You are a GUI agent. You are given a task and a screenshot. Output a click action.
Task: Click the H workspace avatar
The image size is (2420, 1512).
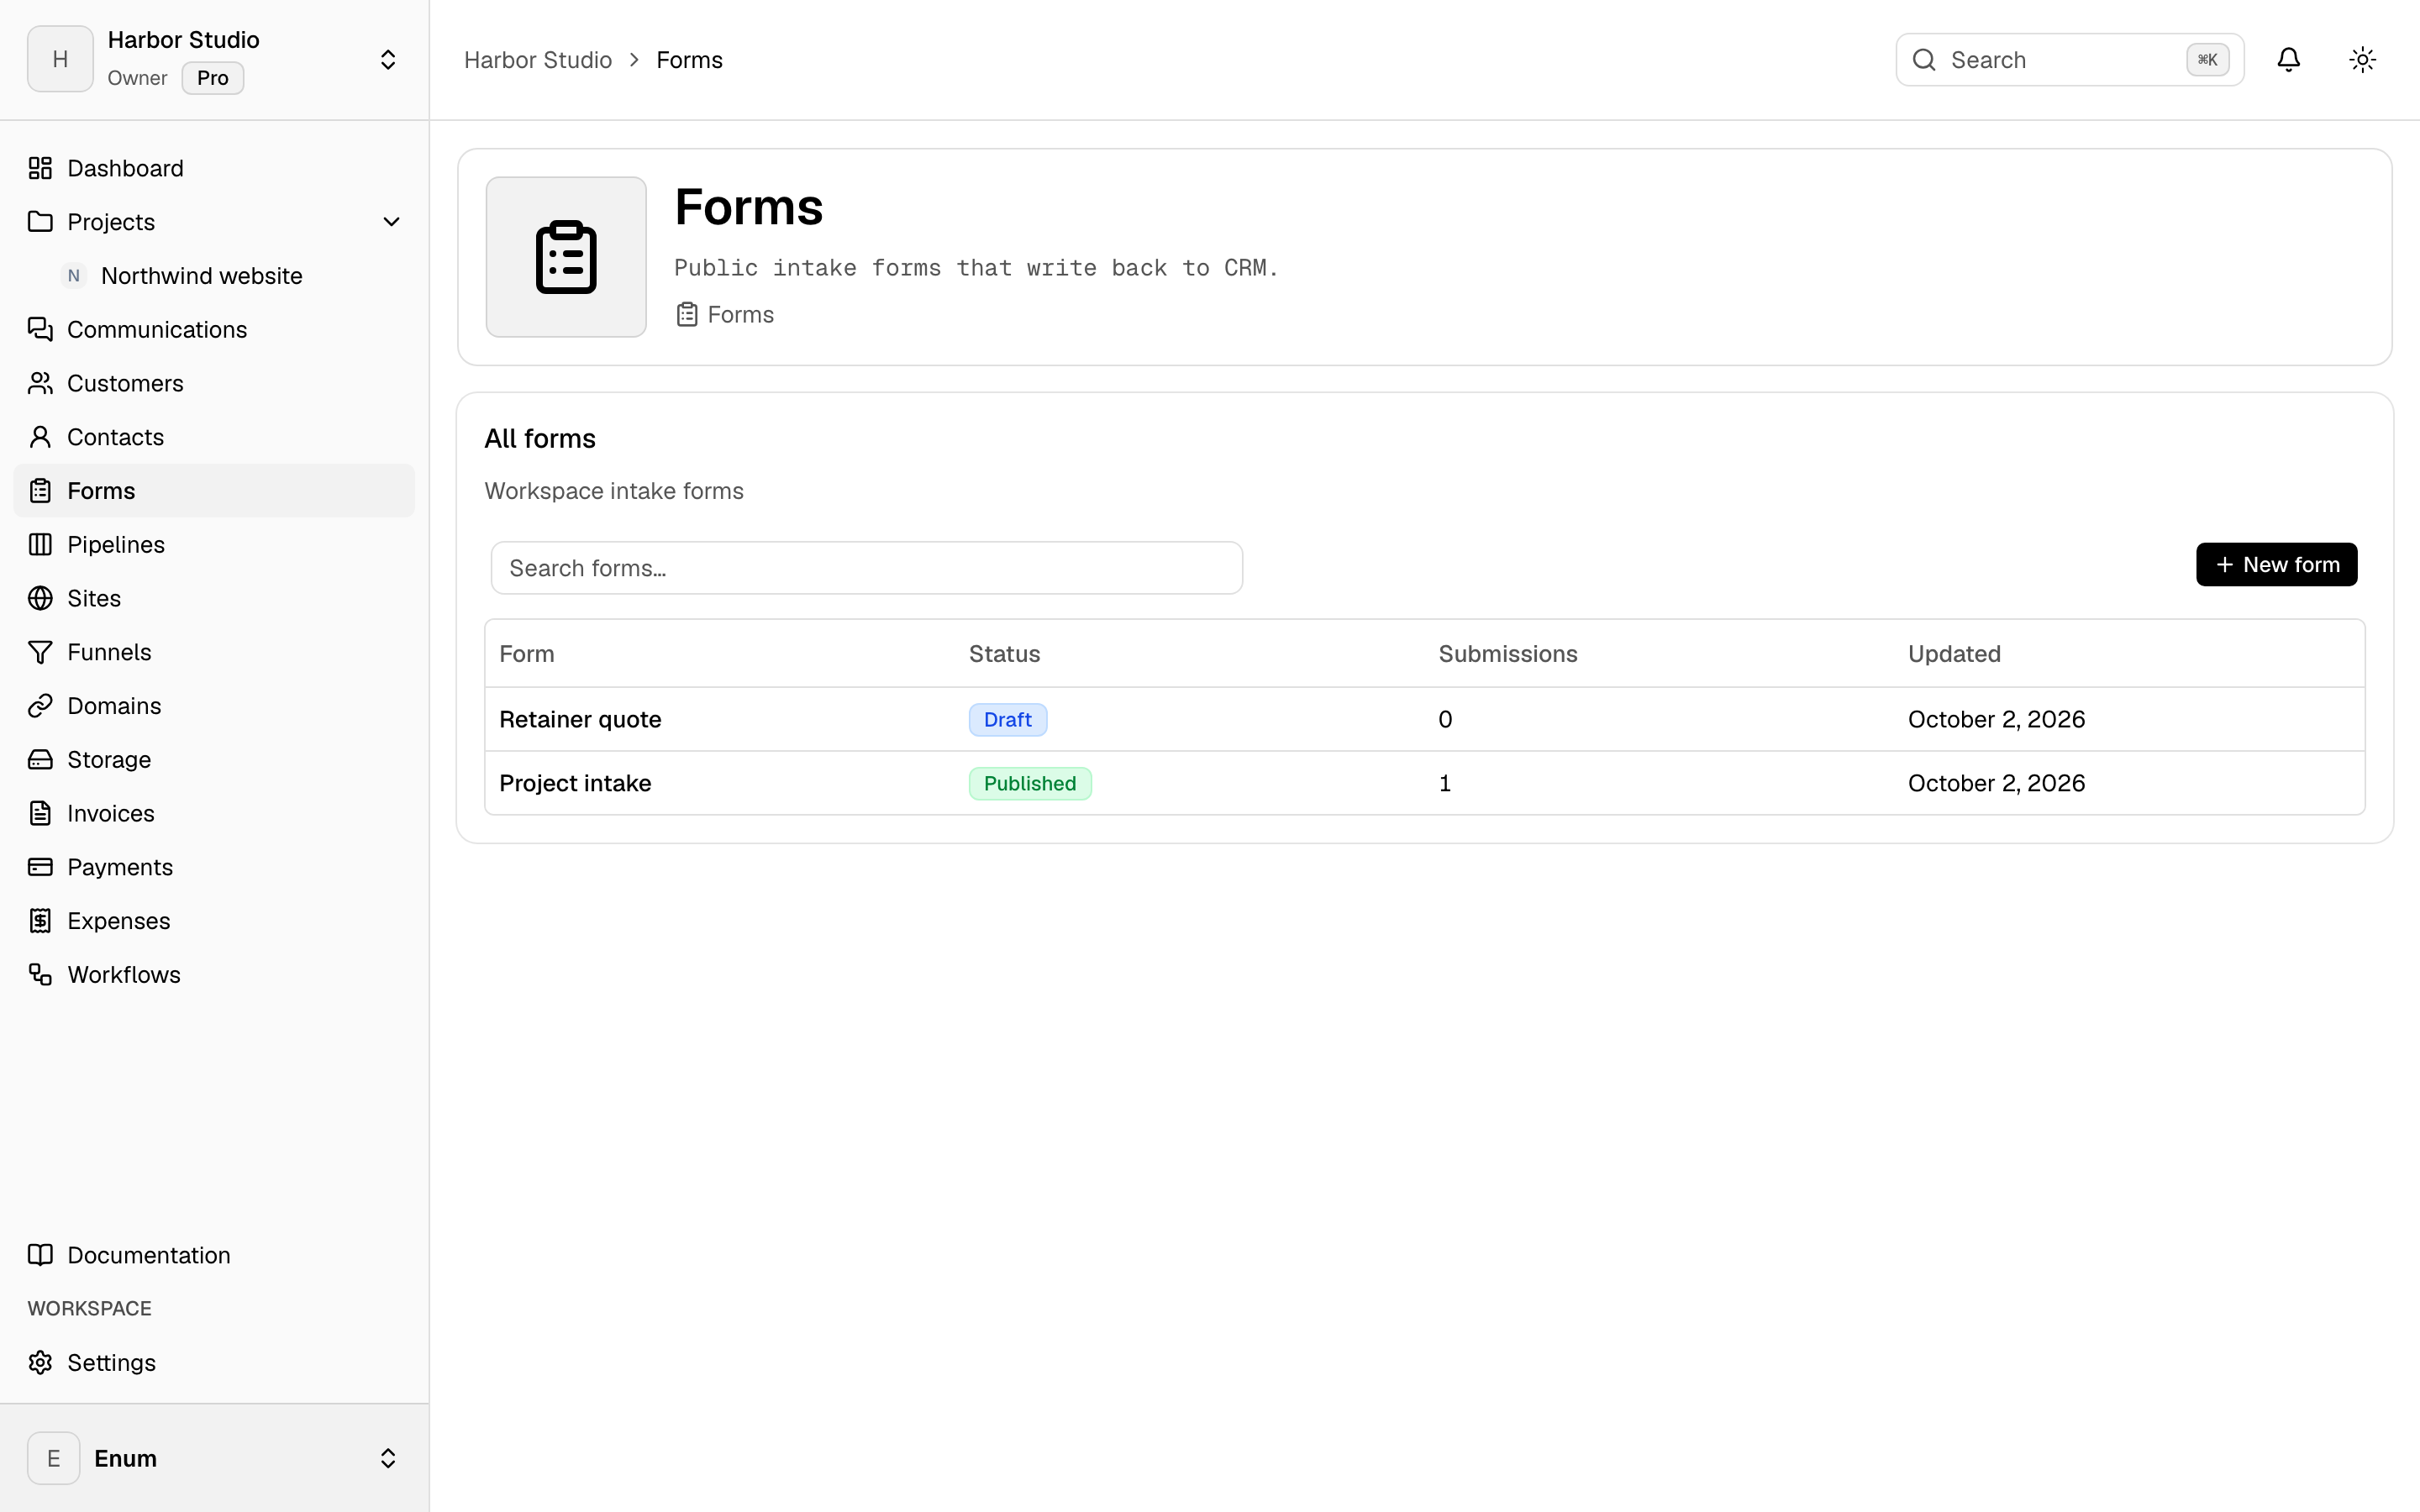(60, 59)
